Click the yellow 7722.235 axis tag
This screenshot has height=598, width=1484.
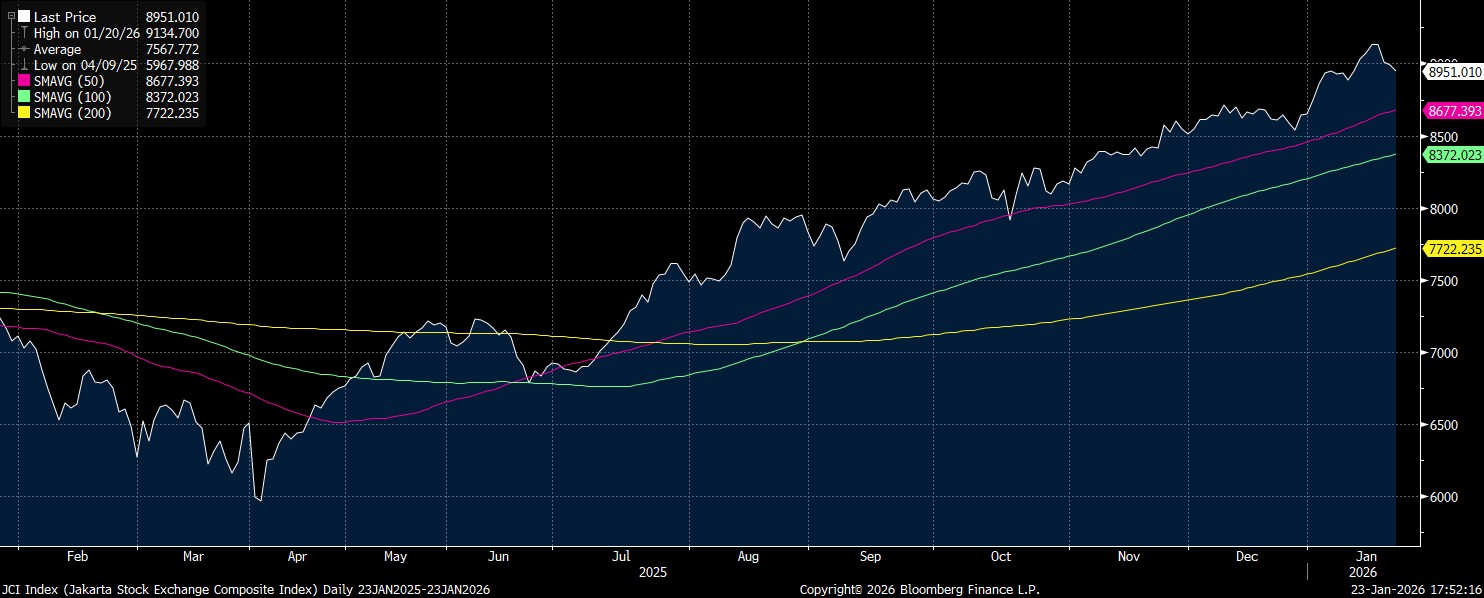[1453, 249]
